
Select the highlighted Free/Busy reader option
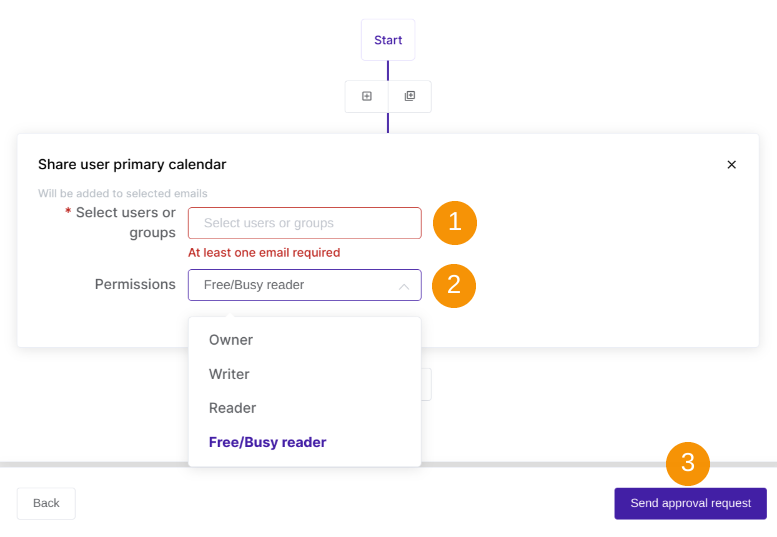pos(267,442)
